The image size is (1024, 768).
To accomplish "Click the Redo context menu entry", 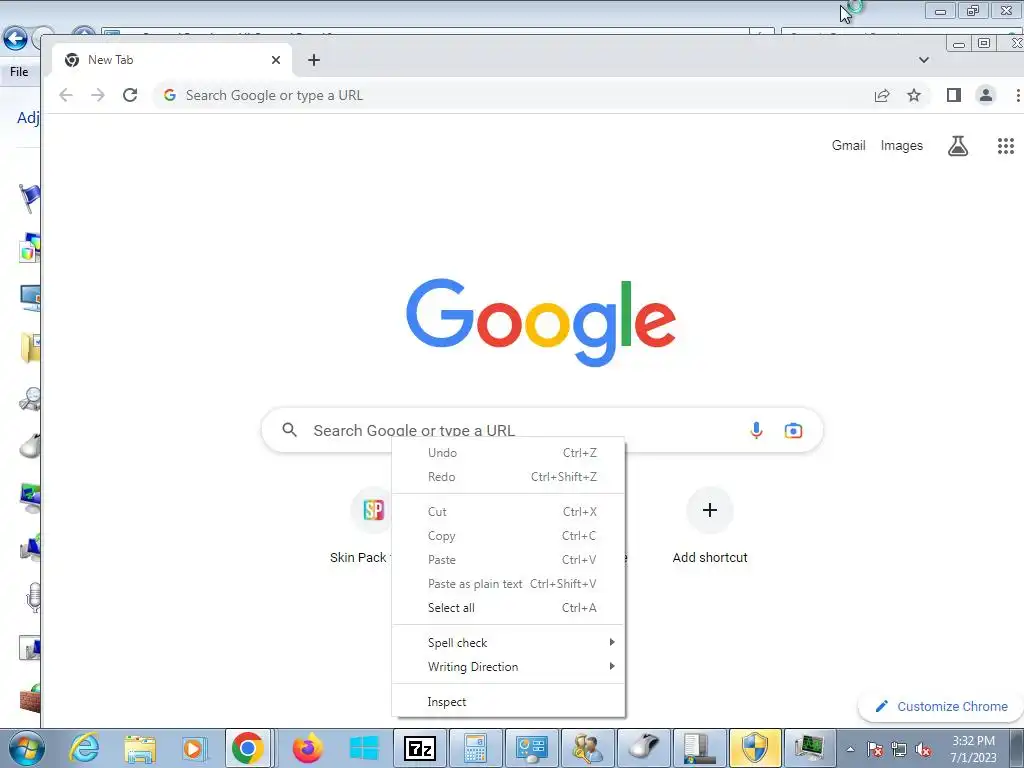I will [508, 477].
